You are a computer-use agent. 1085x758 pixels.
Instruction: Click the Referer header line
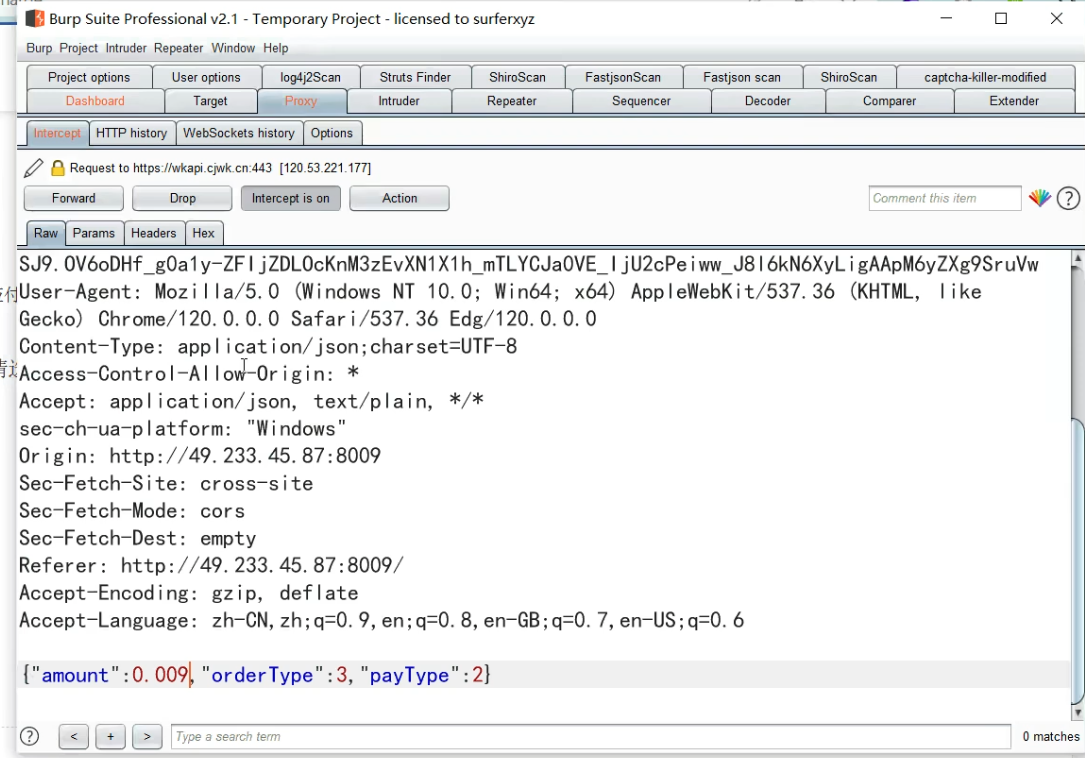211,566
